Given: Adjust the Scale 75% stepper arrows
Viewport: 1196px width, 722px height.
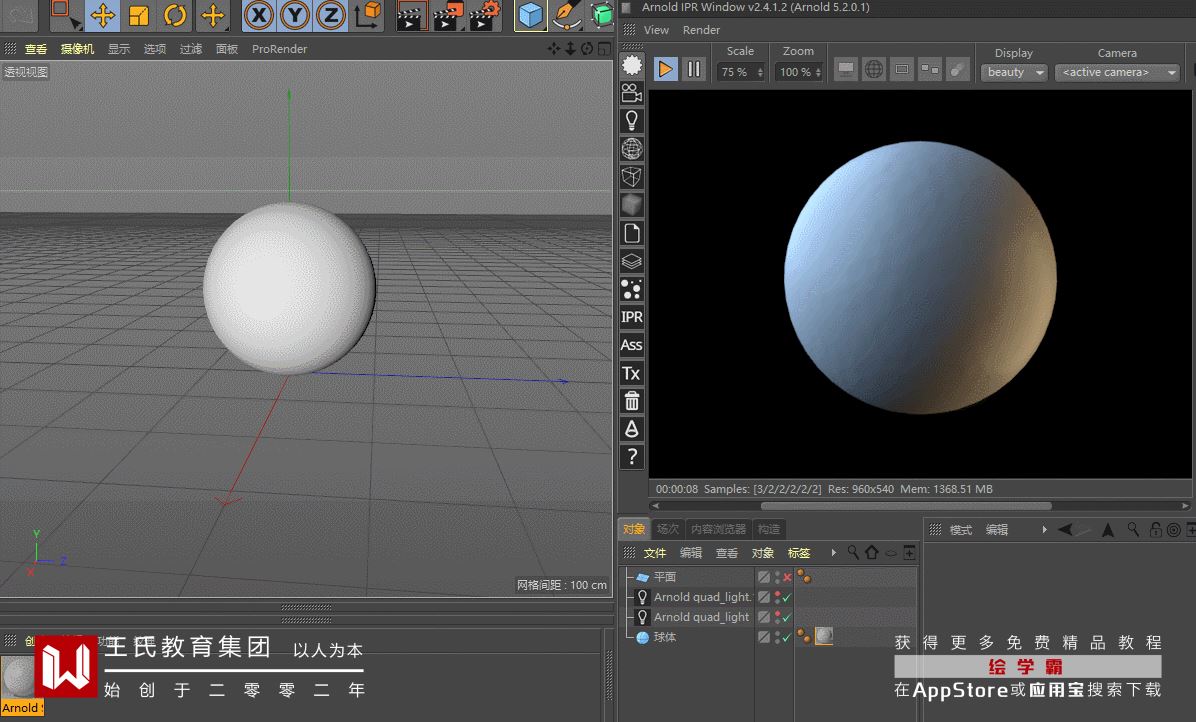Looking at the screenshot, I should [760, 72].
